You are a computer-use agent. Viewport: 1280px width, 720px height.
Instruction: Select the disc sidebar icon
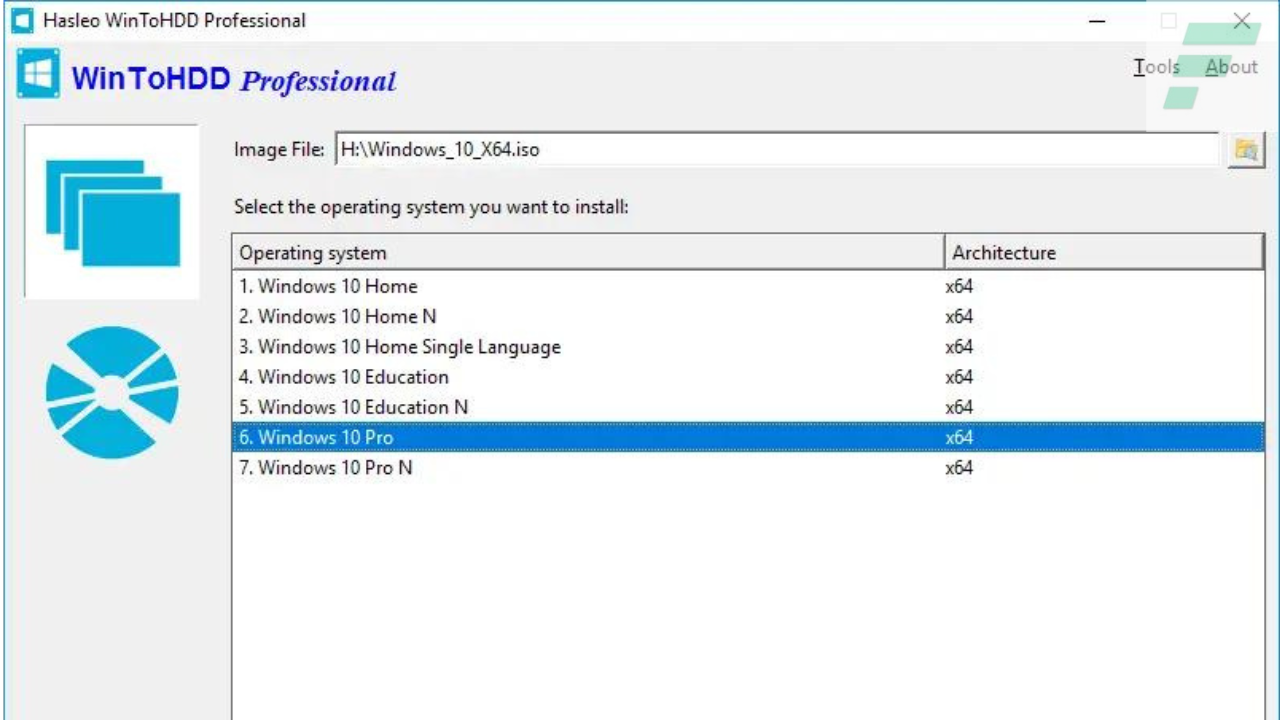click(112, 392)
